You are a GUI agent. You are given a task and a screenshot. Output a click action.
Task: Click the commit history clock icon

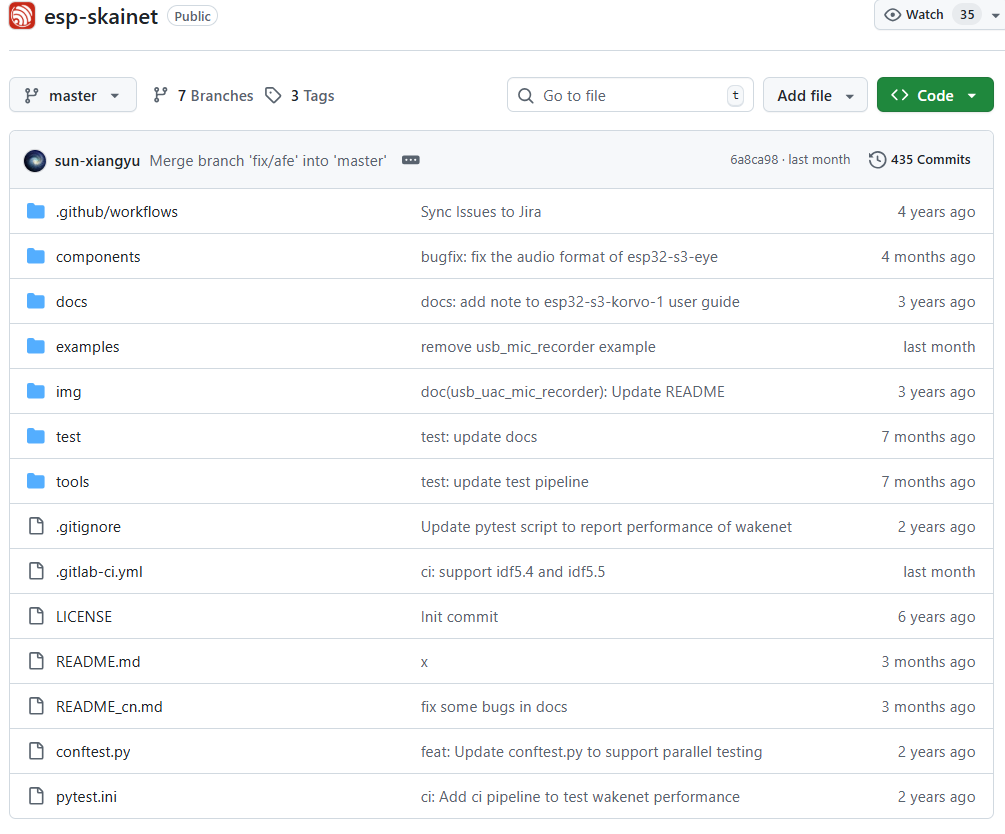pyautogui.click(x=877, y=160)
